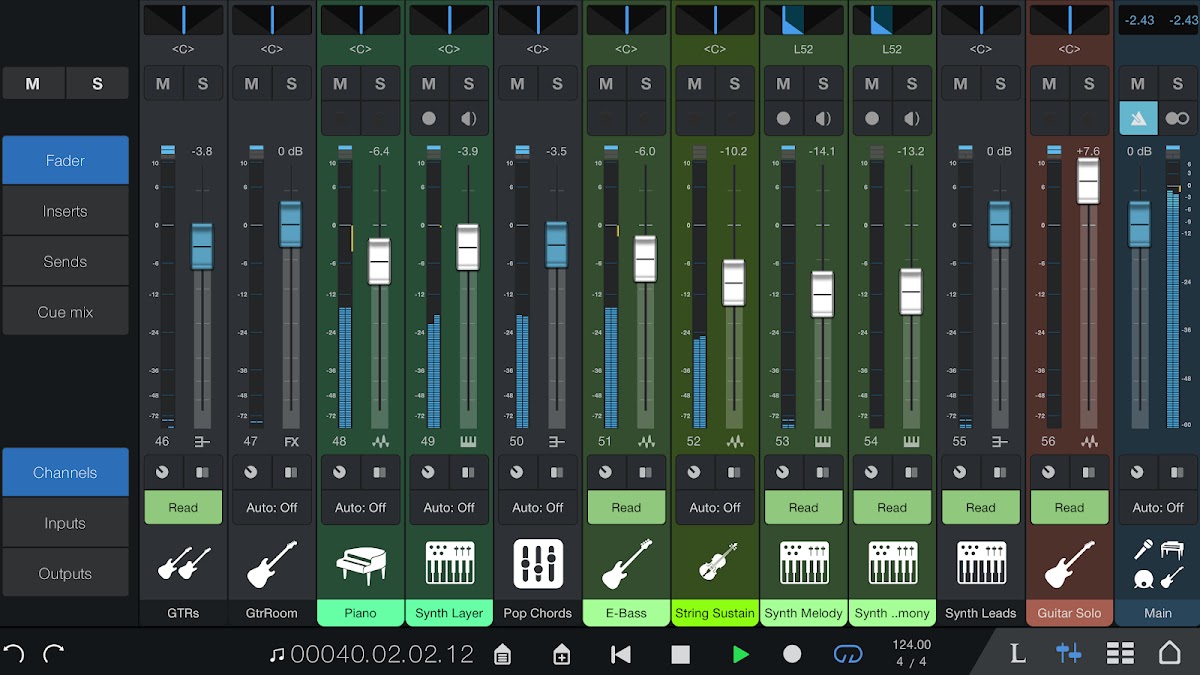This screenshot has height=675, width=1200.
Task: Solo the E-Bass channel
Action: tap(646, 84)
